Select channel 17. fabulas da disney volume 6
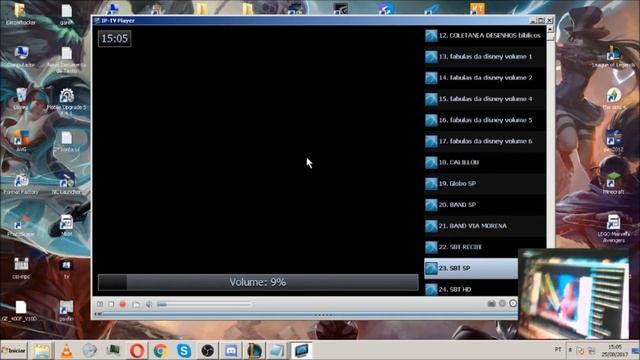 point(484,142)
